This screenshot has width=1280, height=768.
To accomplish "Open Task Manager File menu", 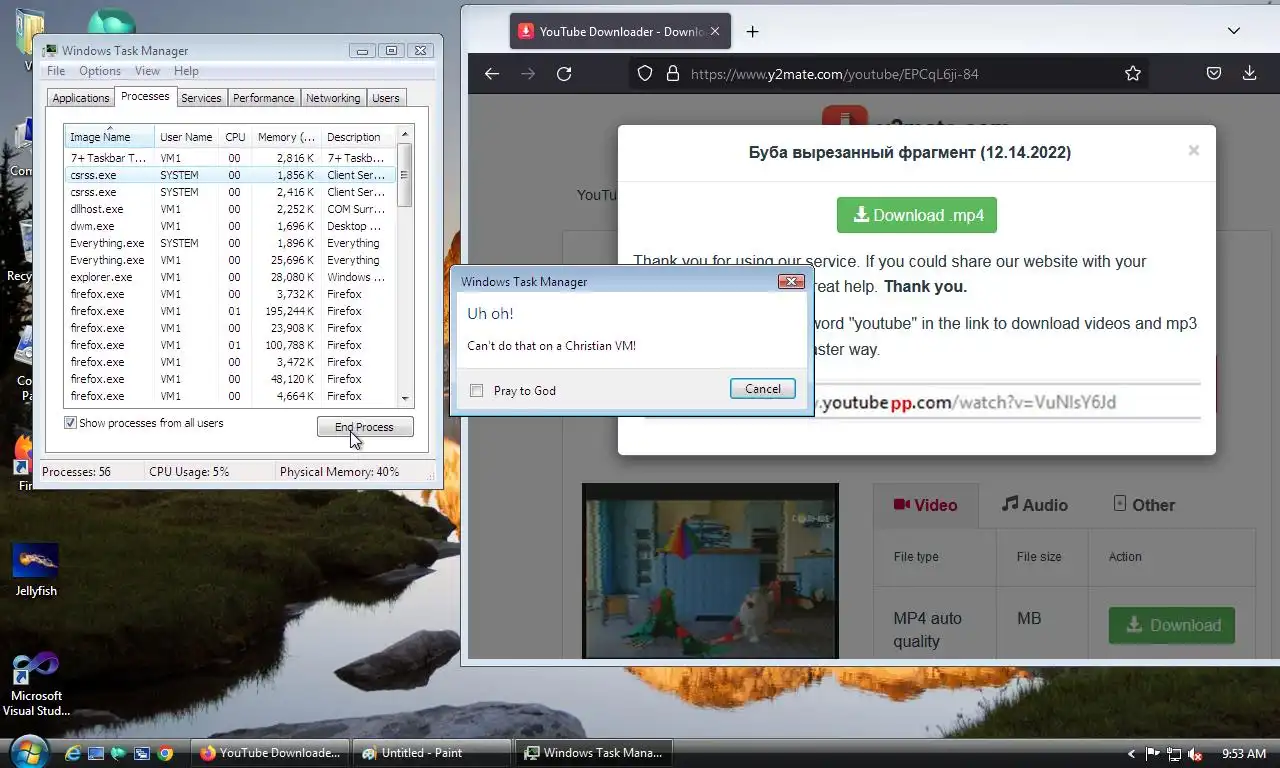I will [x=56, y=71].
